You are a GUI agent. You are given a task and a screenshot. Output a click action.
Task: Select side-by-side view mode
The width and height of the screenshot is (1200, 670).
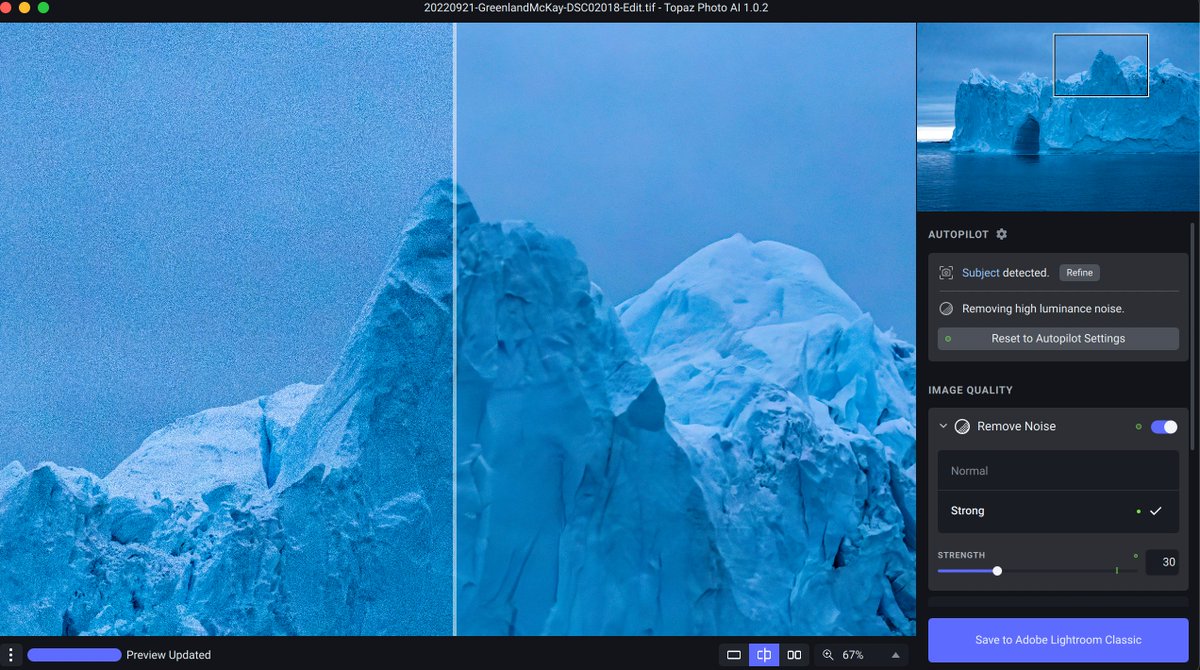click(794, 655)
